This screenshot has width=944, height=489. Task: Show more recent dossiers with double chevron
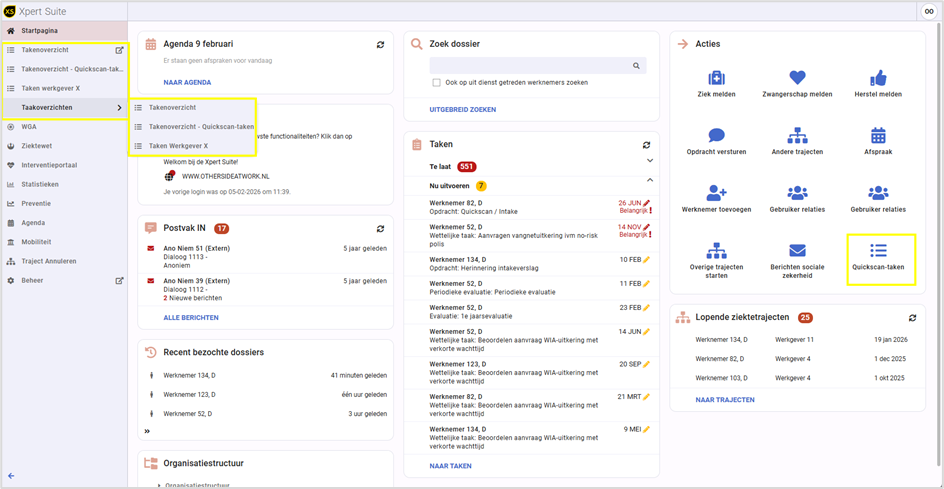click(147, 431)
